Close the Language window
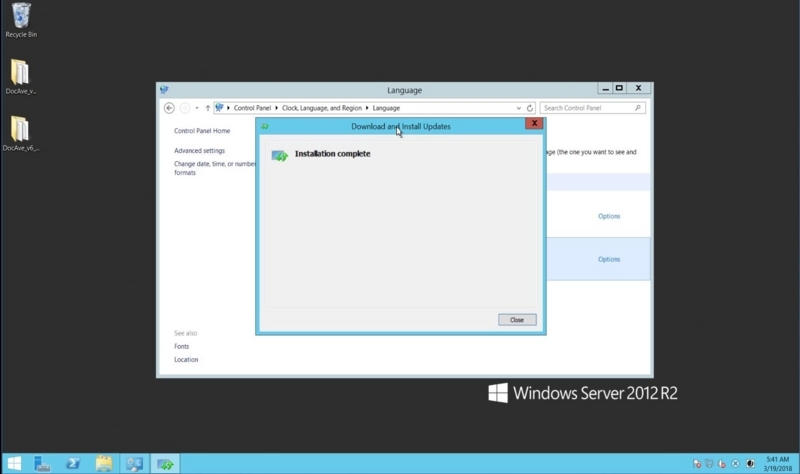Image resolution: width=800 pixels, height=474 pixels. click(x=638, y=88)
